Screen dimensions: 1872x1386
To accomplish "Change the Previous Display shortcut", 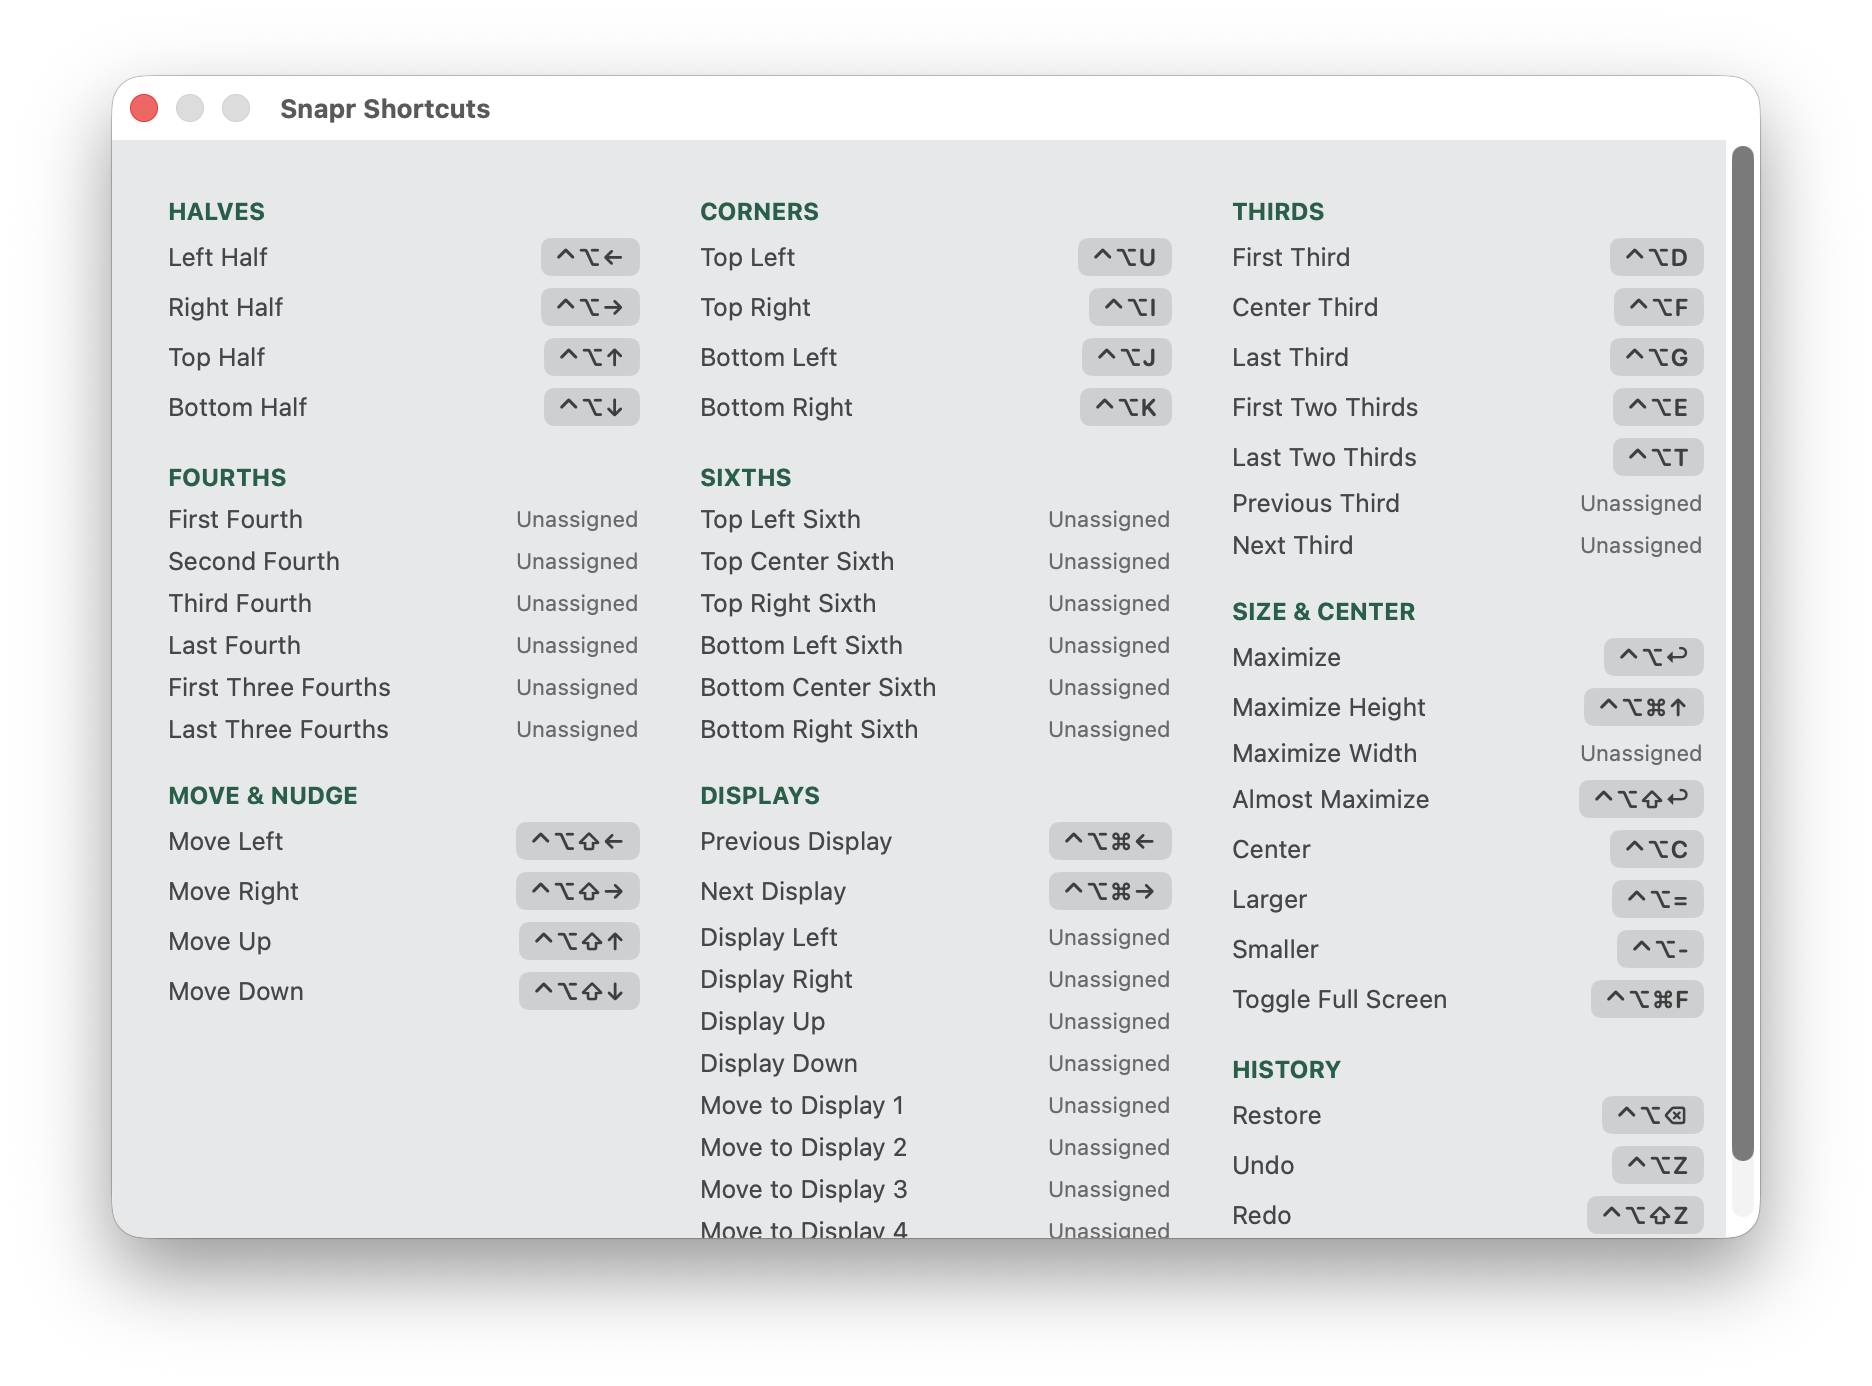I will pos(1110,841).
